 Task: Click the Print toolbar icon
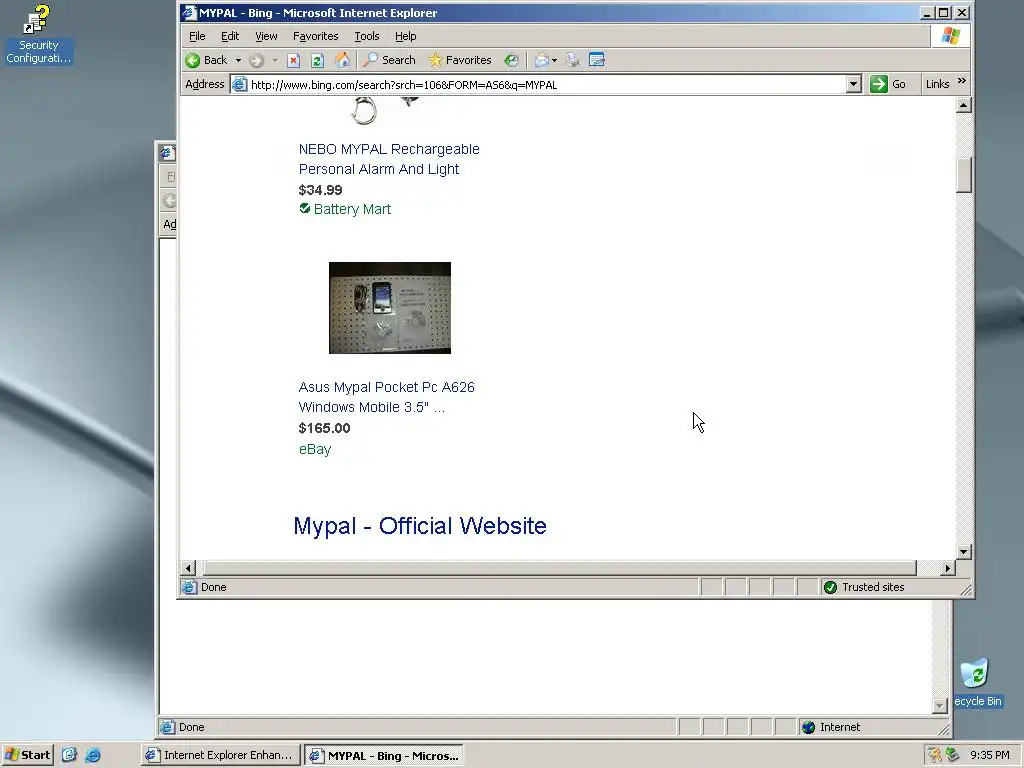tap(572, 60)
